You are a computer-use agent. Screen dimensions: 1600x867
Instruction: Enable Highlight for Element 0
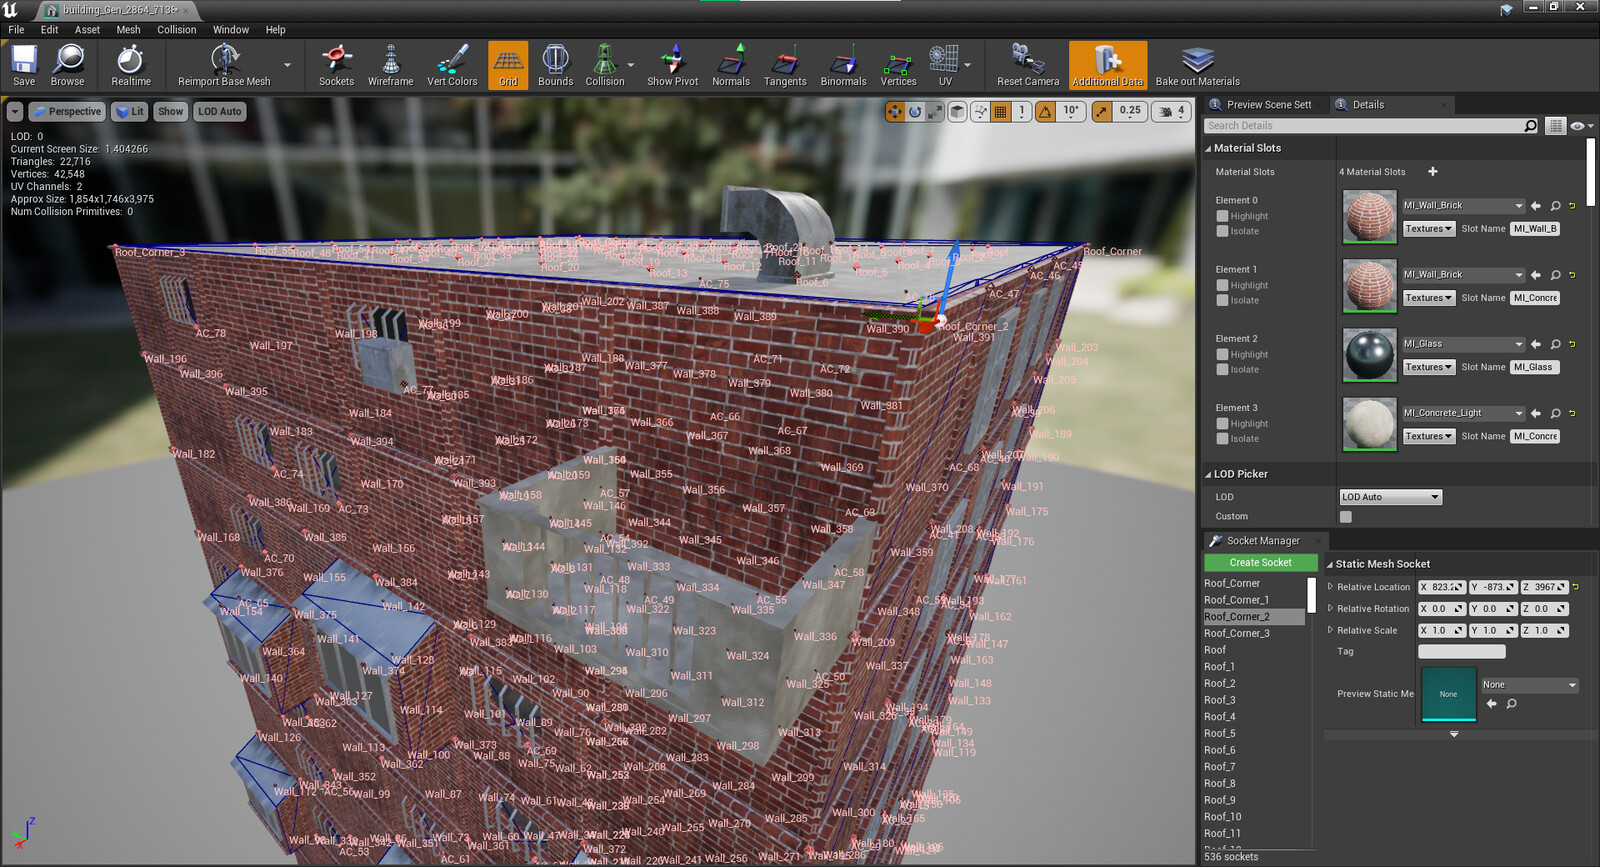click(x=1222, y=216)
